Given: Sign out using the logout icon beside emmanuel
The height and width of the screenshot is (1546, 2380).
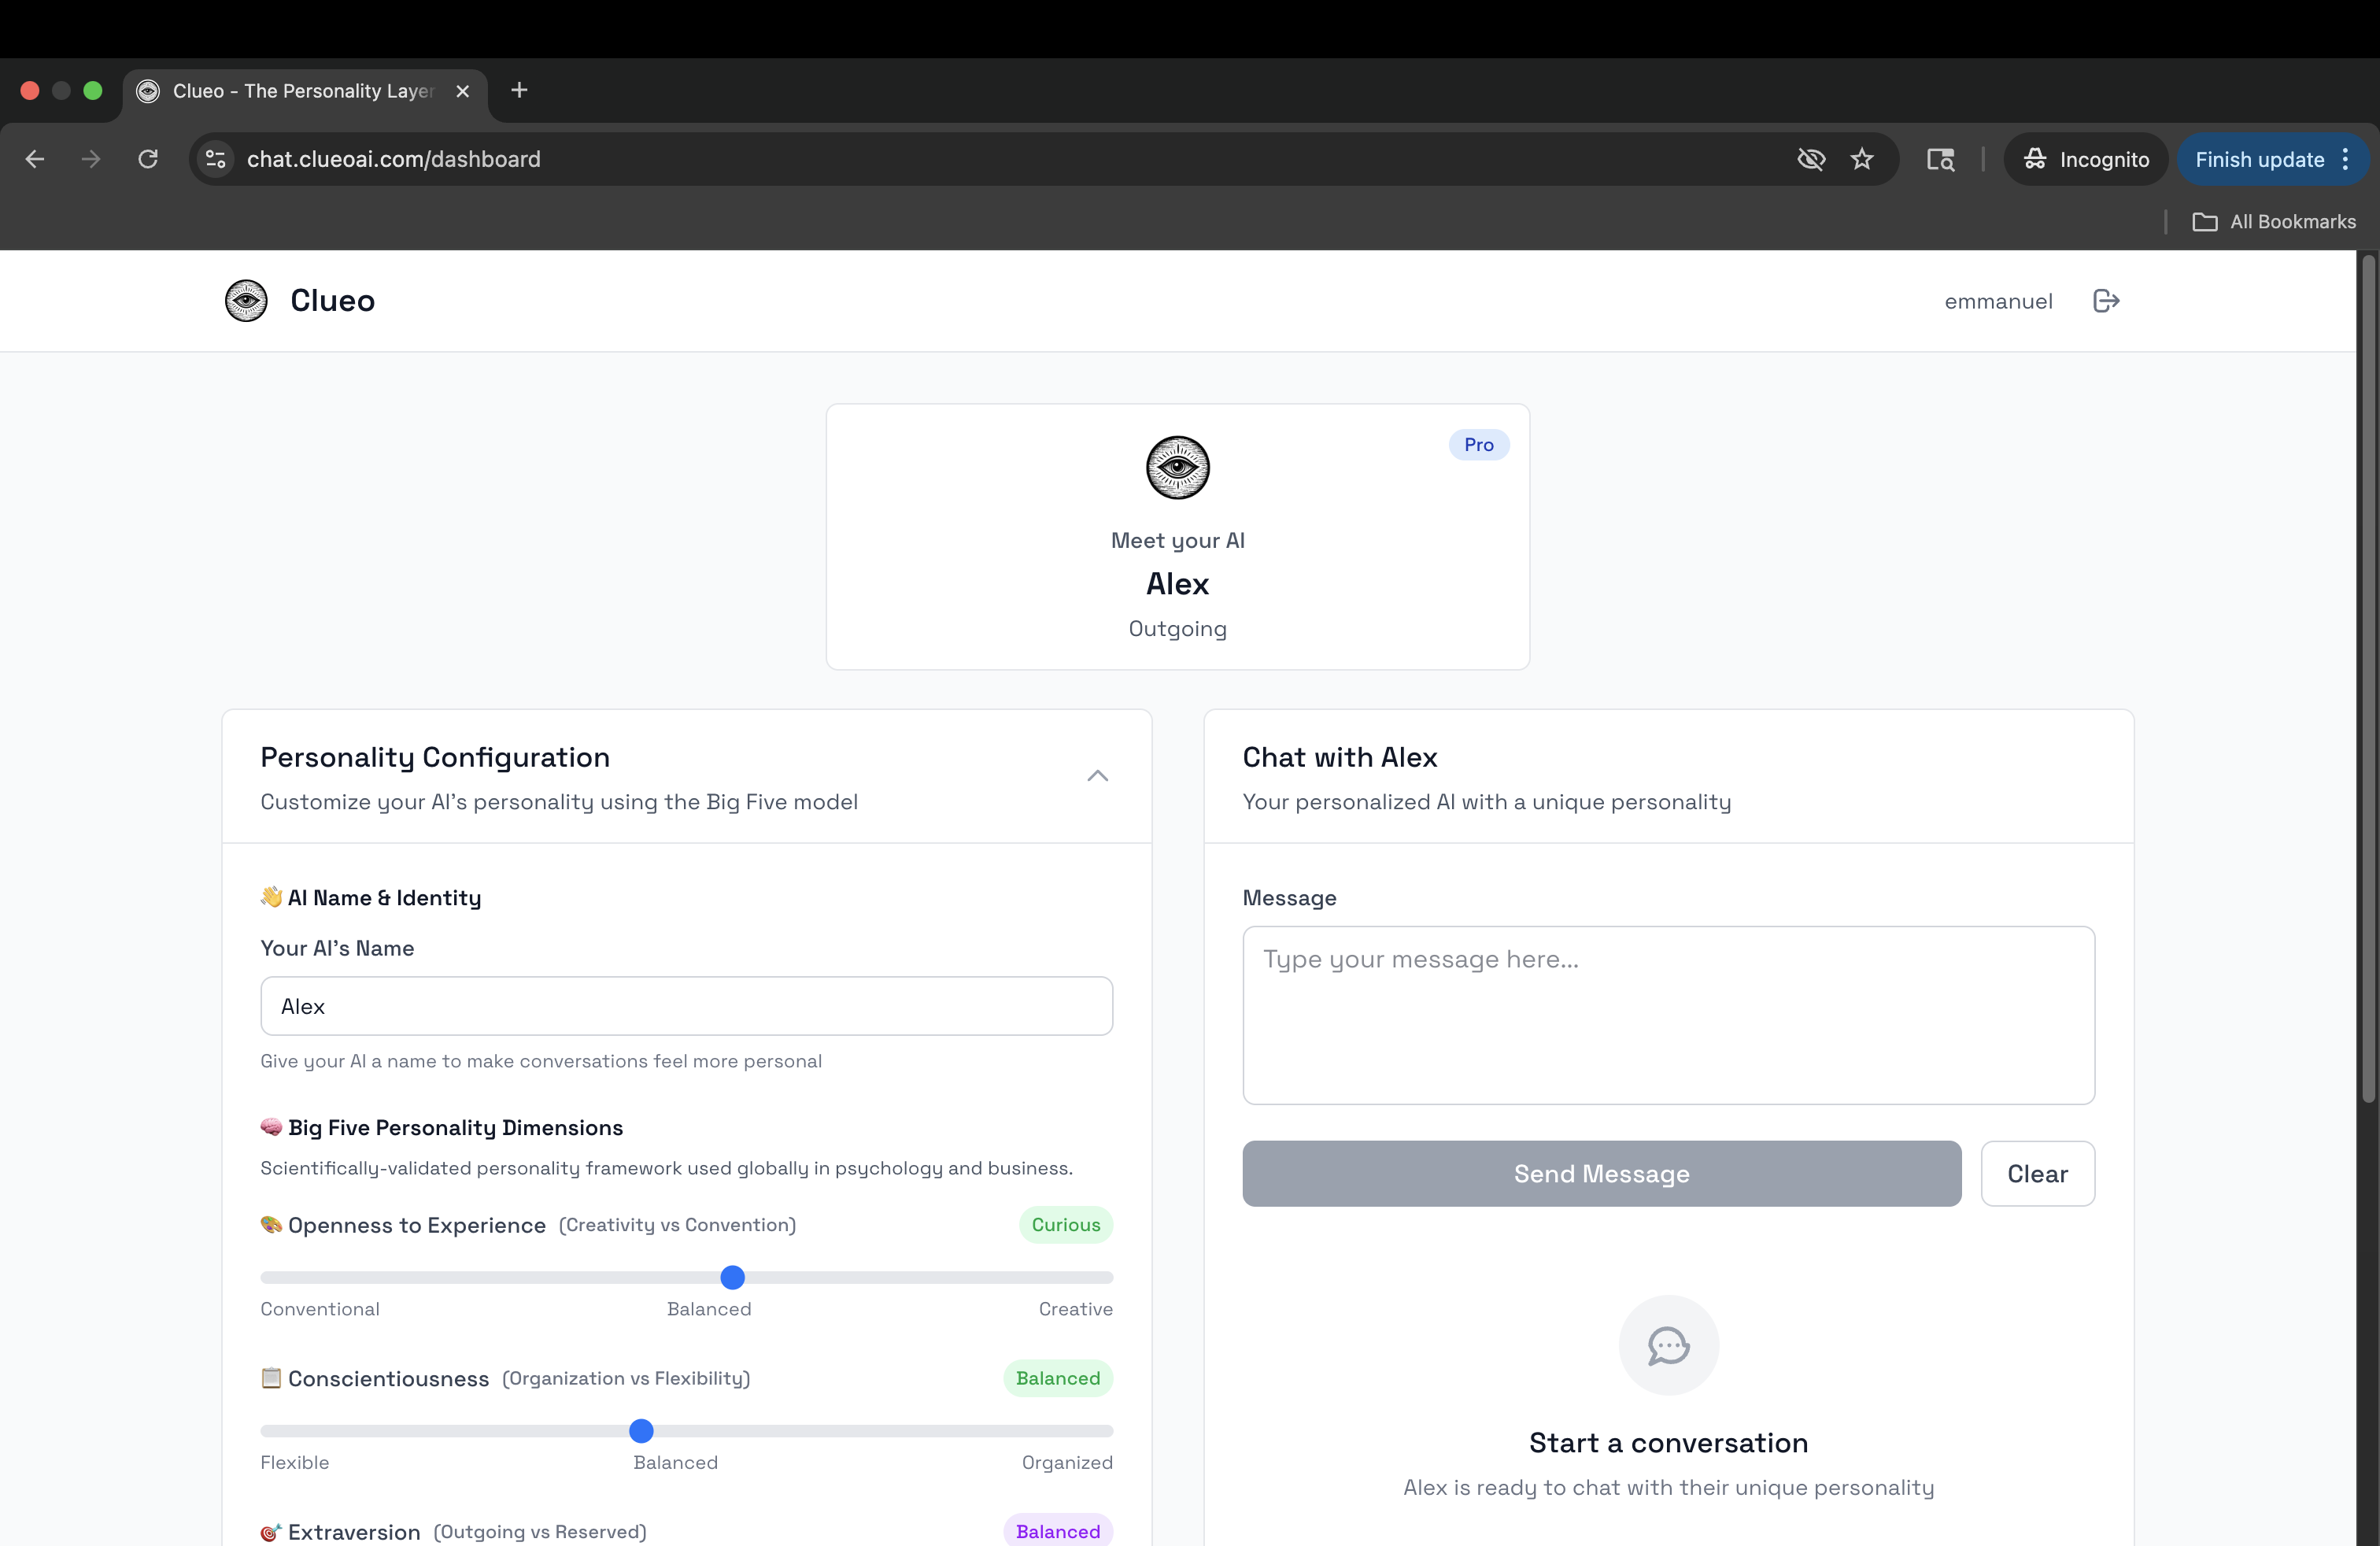Looking at the screenshot, I should point(2105,301).
